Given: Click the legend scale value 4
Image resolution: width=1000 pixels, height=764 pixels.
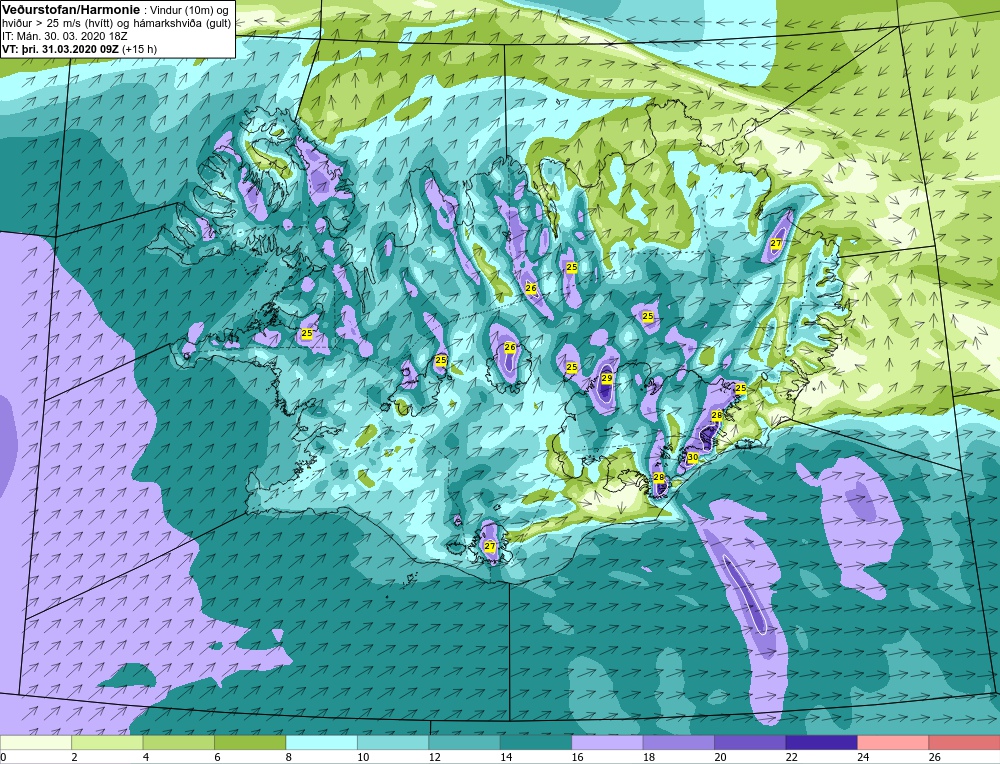Looking at the screenshot, I should coord(146,757).
